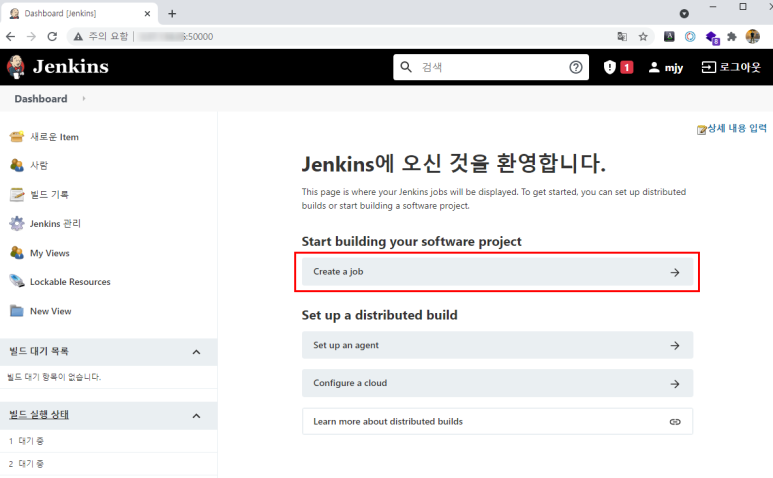Image resolution: width=773 pixels, height=478 pixels.
Task: Open a new browser tab with plus
Action: pos(172,13)
